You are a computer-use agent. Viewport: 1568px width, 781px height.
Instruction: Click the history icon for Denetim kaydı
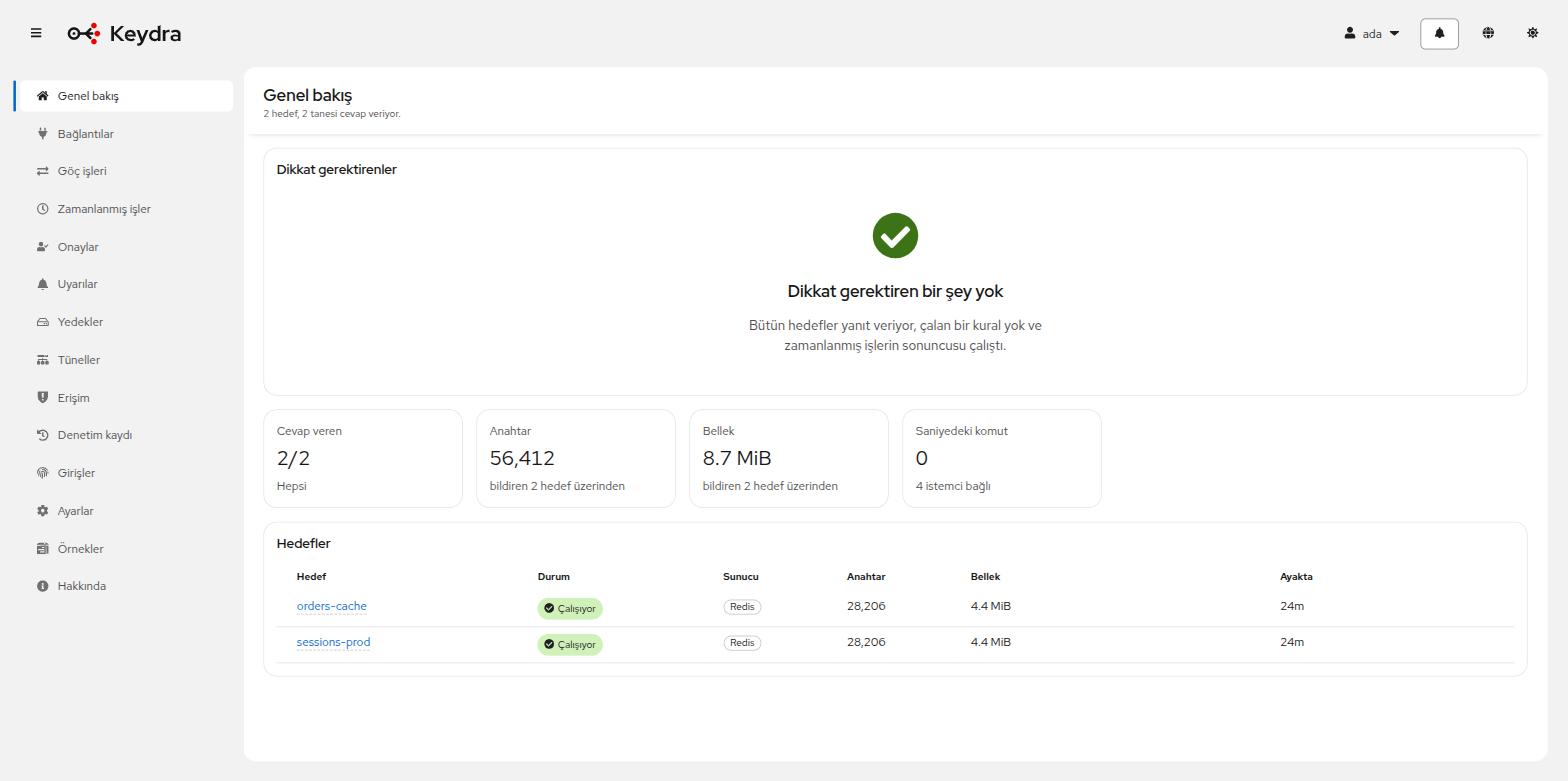coord(42,435)
